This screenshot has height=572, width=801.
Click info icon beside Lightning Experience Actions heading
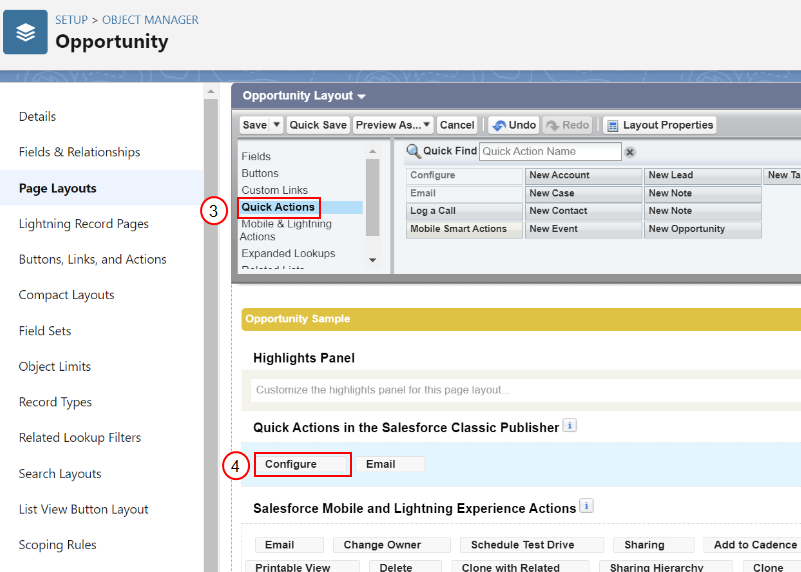tap(586, 506)
